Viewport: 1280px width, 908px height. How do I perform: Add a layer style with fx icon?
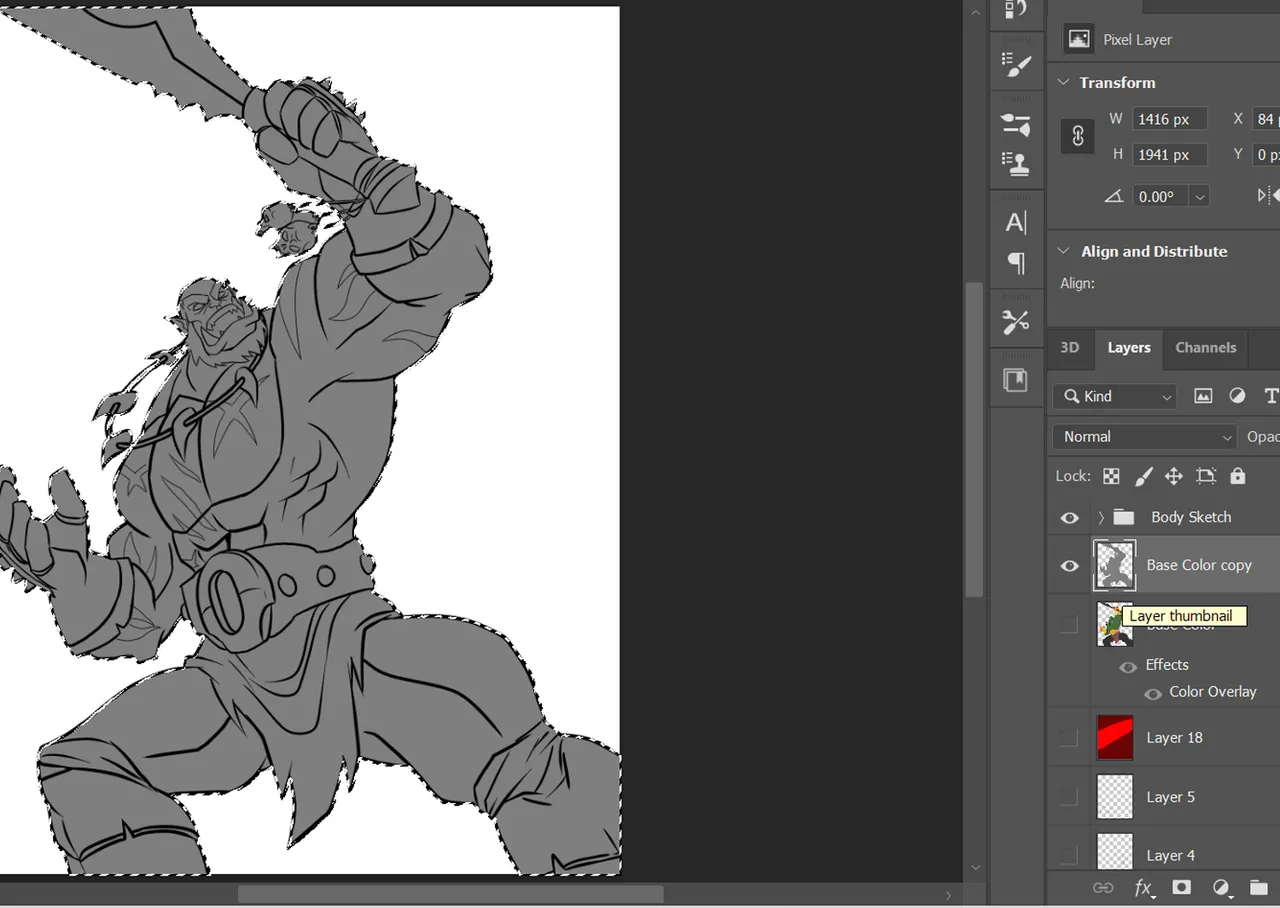click(x=1143, y=887)
